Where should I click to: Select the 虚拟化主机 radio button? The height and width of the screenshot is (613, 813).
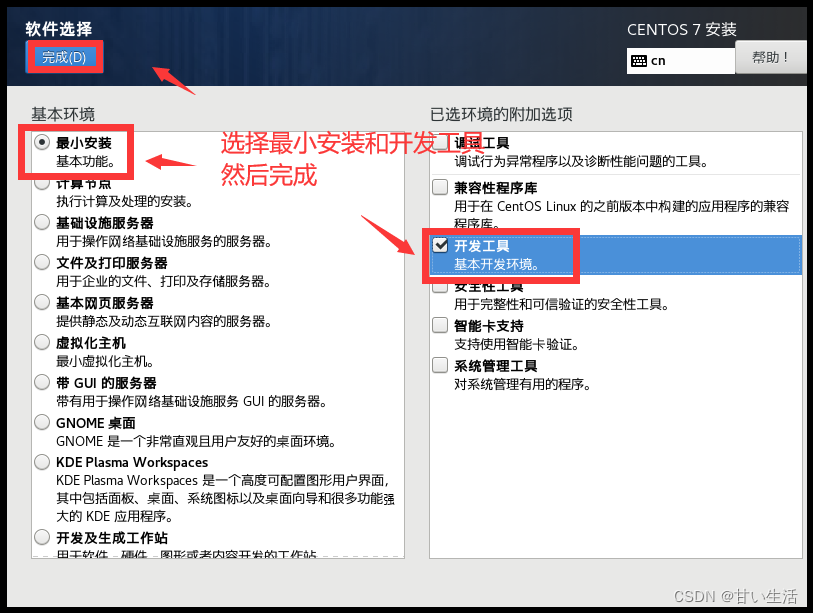click(42, 342)
